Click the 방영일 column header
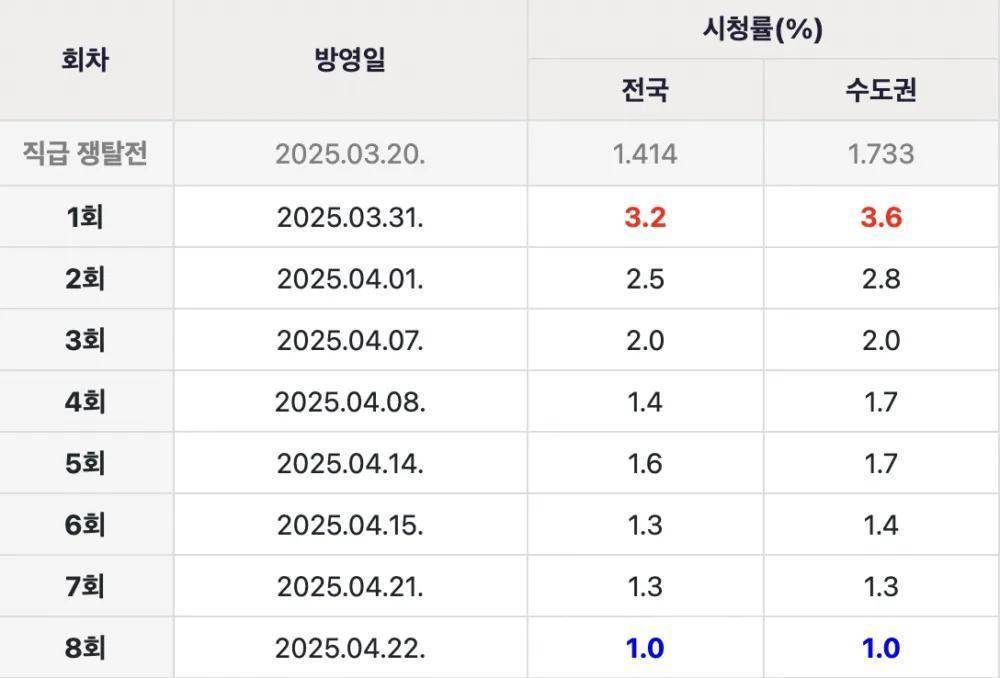Viewport: 1000px width, 678px height. pos(350,60)
